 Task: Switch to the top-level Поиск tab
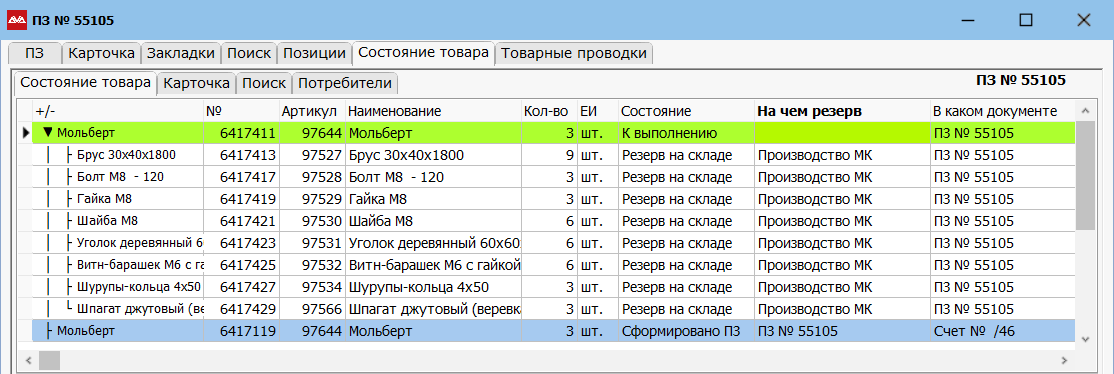tap(249, 53)
